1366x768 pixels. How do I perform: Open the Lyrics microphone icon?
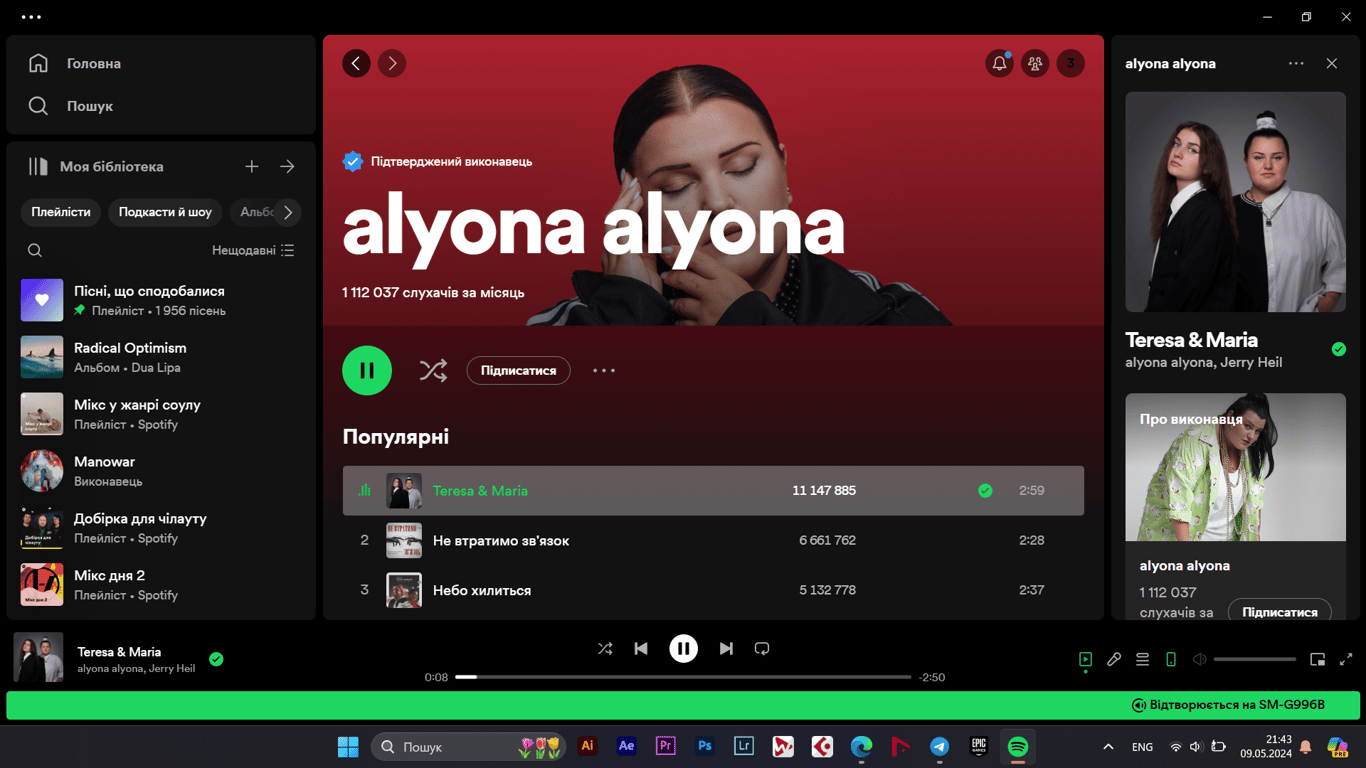click(x=1114, y=660)
